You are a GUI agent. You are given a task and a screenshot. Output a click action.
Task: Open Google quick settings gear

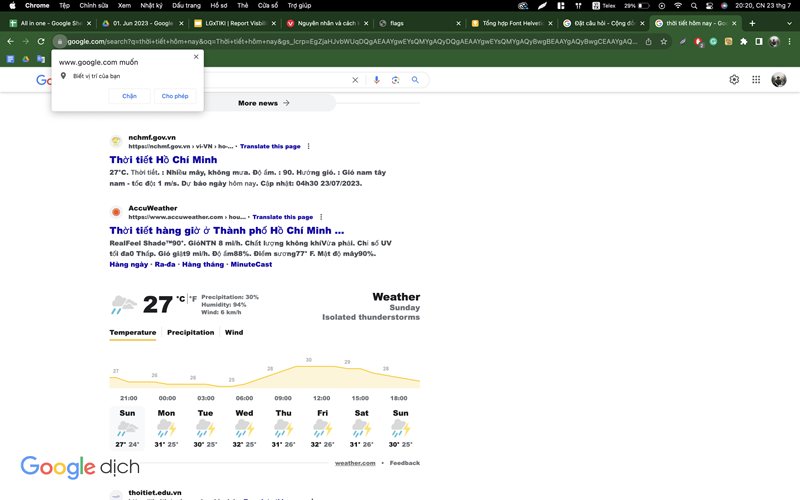click(x=734, y=80)
